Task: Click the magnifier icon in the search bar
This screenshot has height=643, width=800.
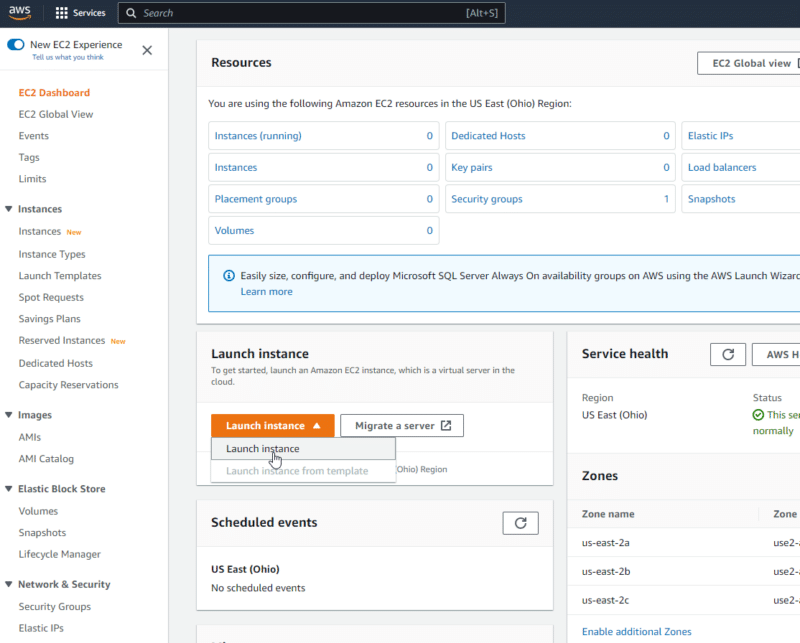Action: (x=130, y=13)
